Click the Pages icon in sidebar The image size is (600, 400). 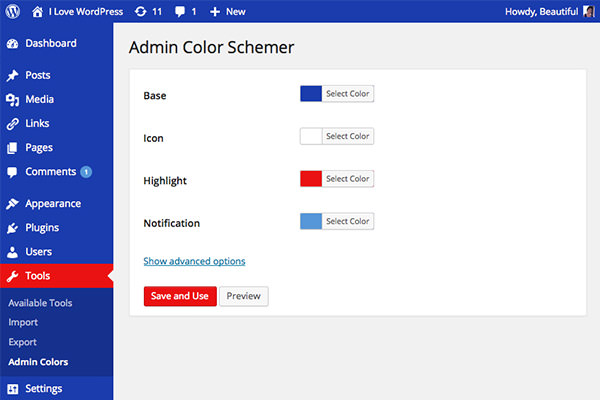[12, 148]
